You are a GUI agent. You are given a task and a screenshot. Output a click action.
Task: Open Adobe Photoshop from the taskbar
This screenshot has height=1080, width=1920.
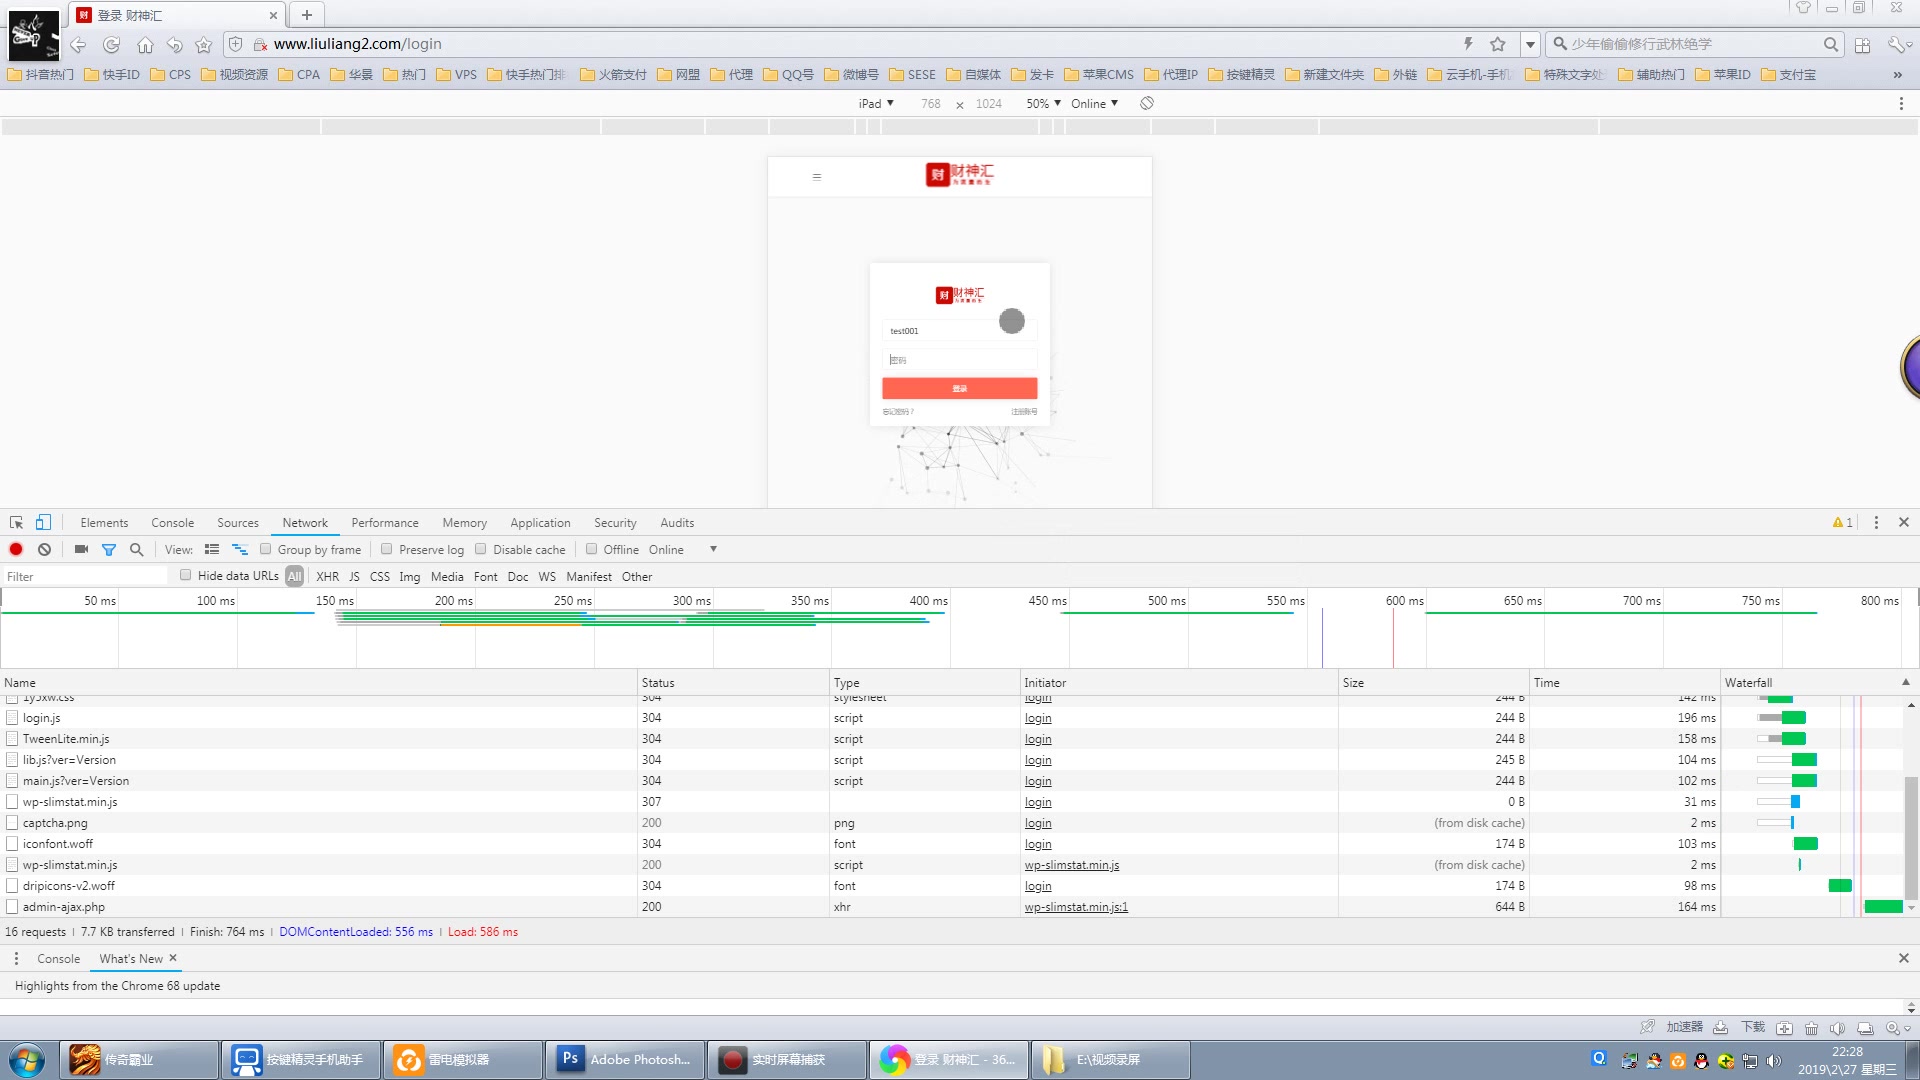pos(625,1059)
